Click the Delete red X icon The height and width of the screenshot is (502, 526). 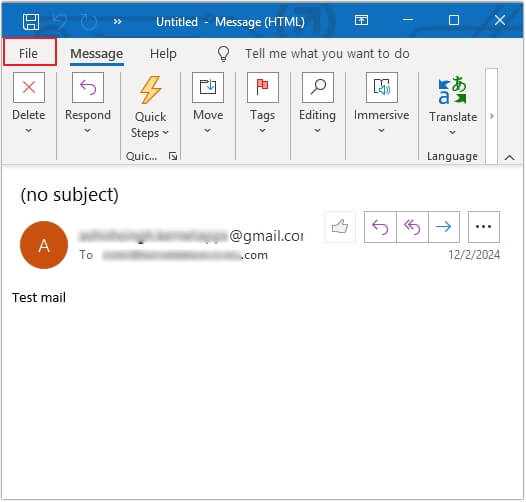pos(29,88)
